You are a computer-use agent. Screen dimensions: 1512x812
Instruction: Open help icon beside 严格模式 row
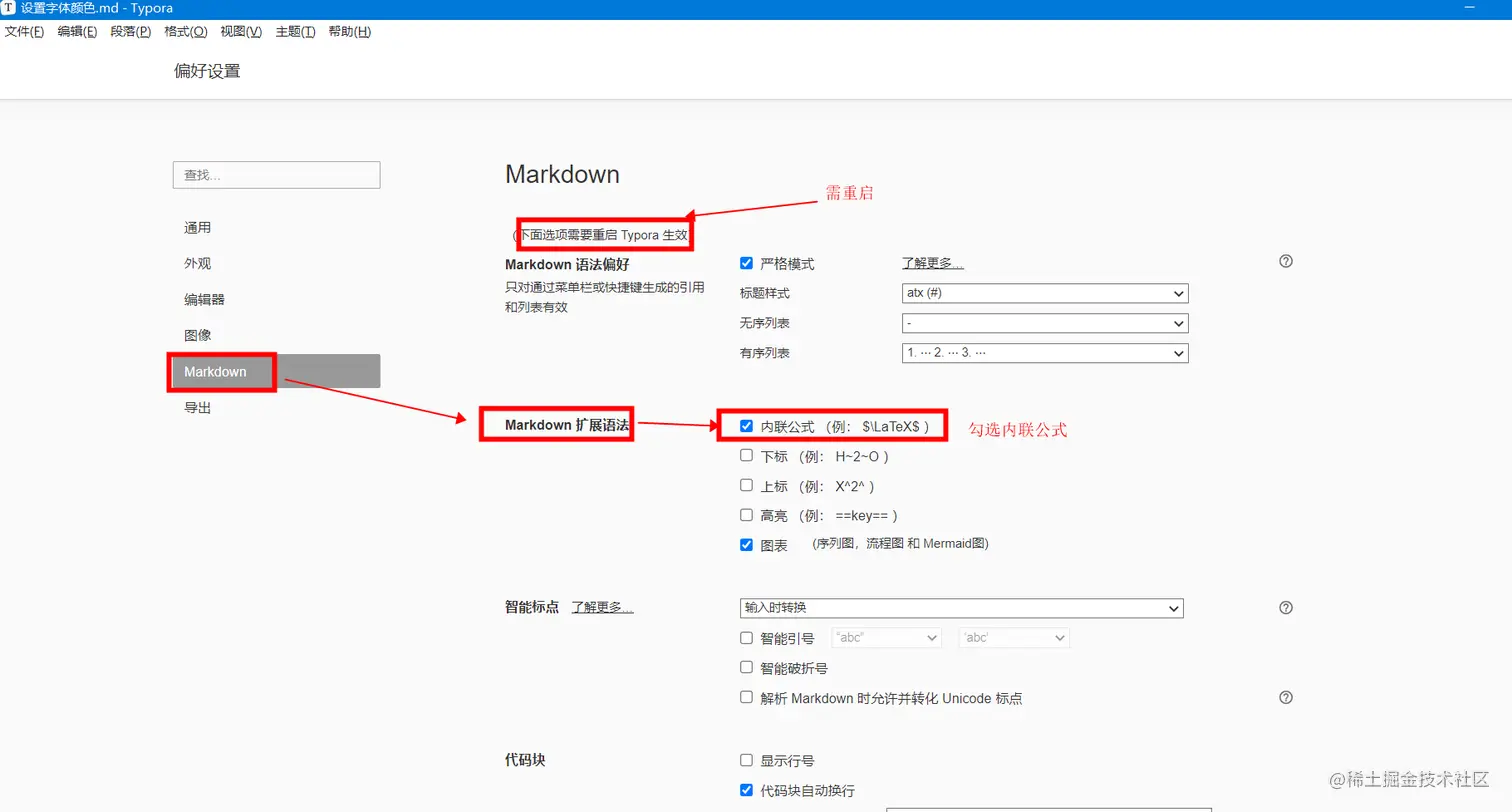1286,261
